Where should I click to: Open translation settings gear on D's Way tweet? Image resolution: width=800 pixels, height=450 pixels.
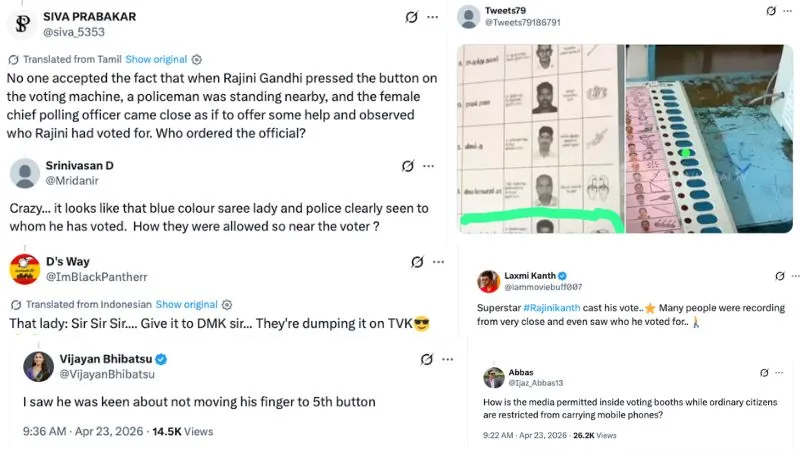(x=227, y=305)
